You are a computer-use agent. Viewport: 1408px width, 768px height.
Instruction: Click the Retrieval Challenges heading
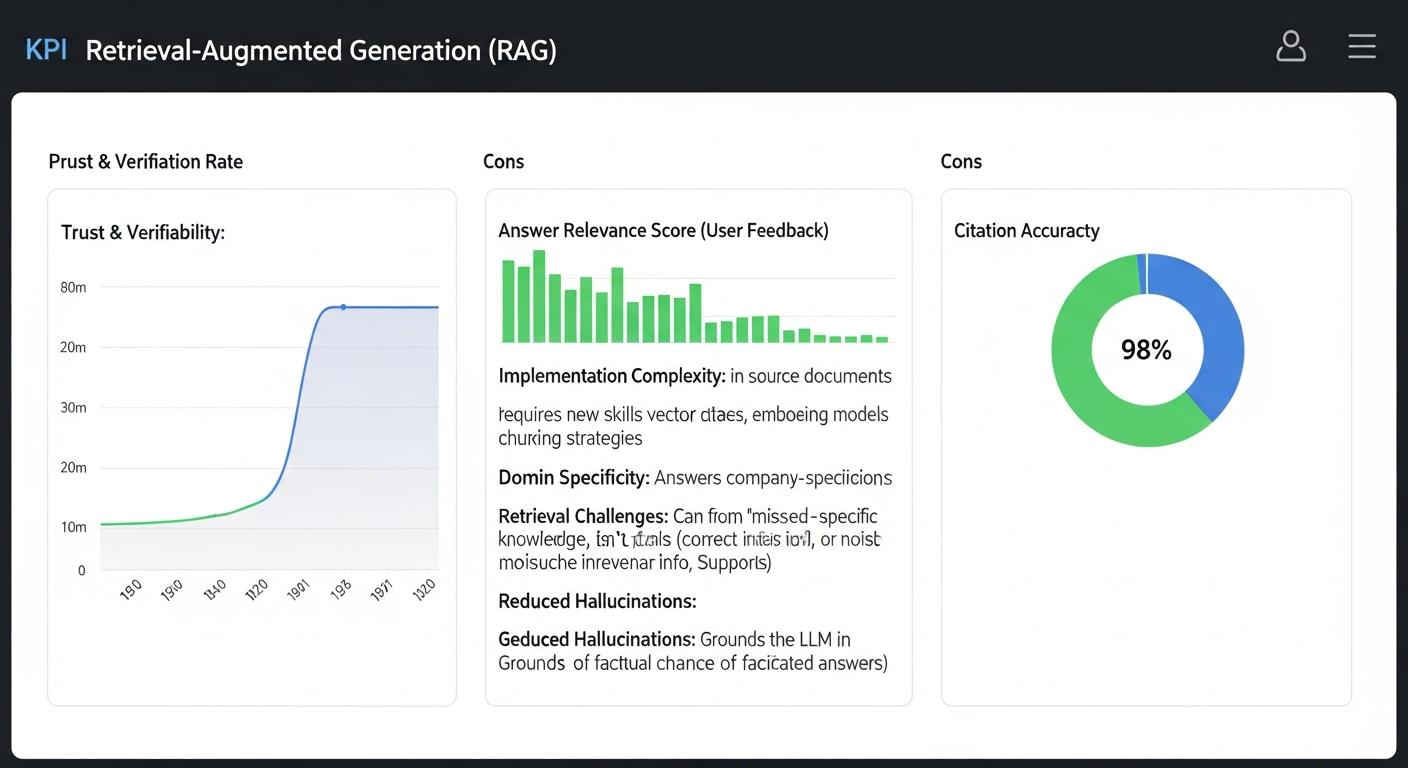coord(583,517)
